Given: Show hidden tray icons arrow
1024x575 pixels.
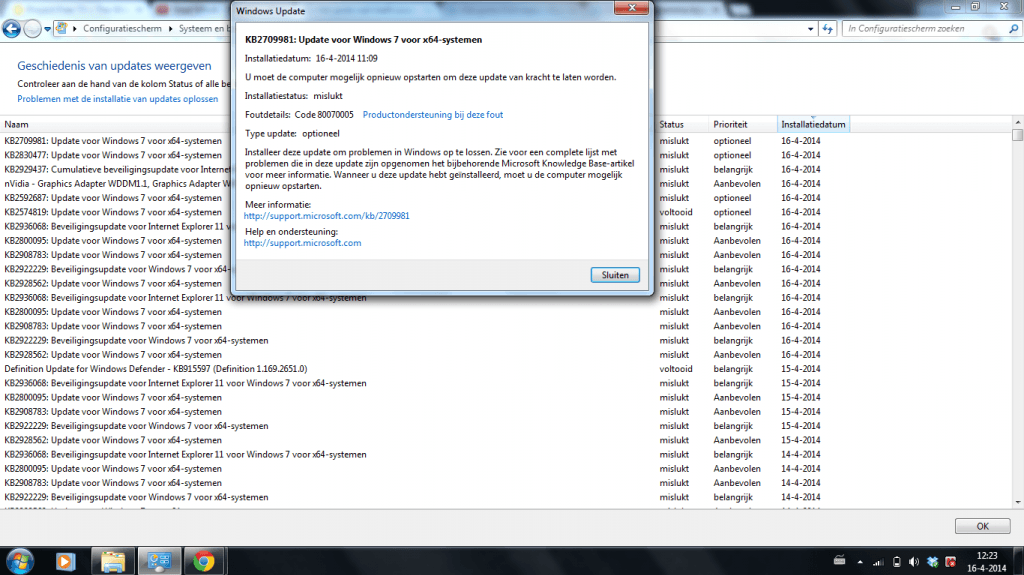Looking at the screenshot, I should pos(860,562).
